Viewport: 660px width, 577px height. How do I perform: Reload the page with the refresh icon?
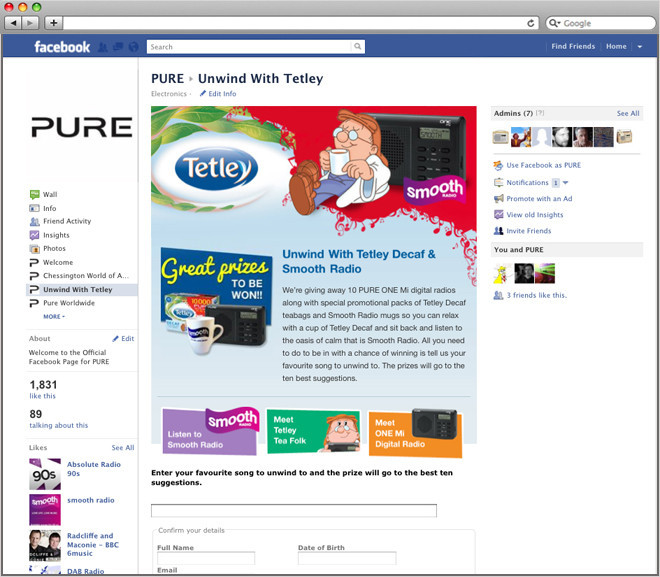pyautogui.click(x=531, y=23)
